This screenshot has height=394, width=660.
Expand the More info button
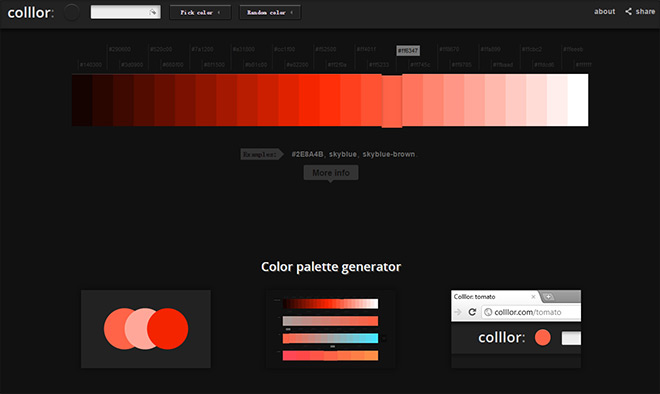[x=331, y=173]
